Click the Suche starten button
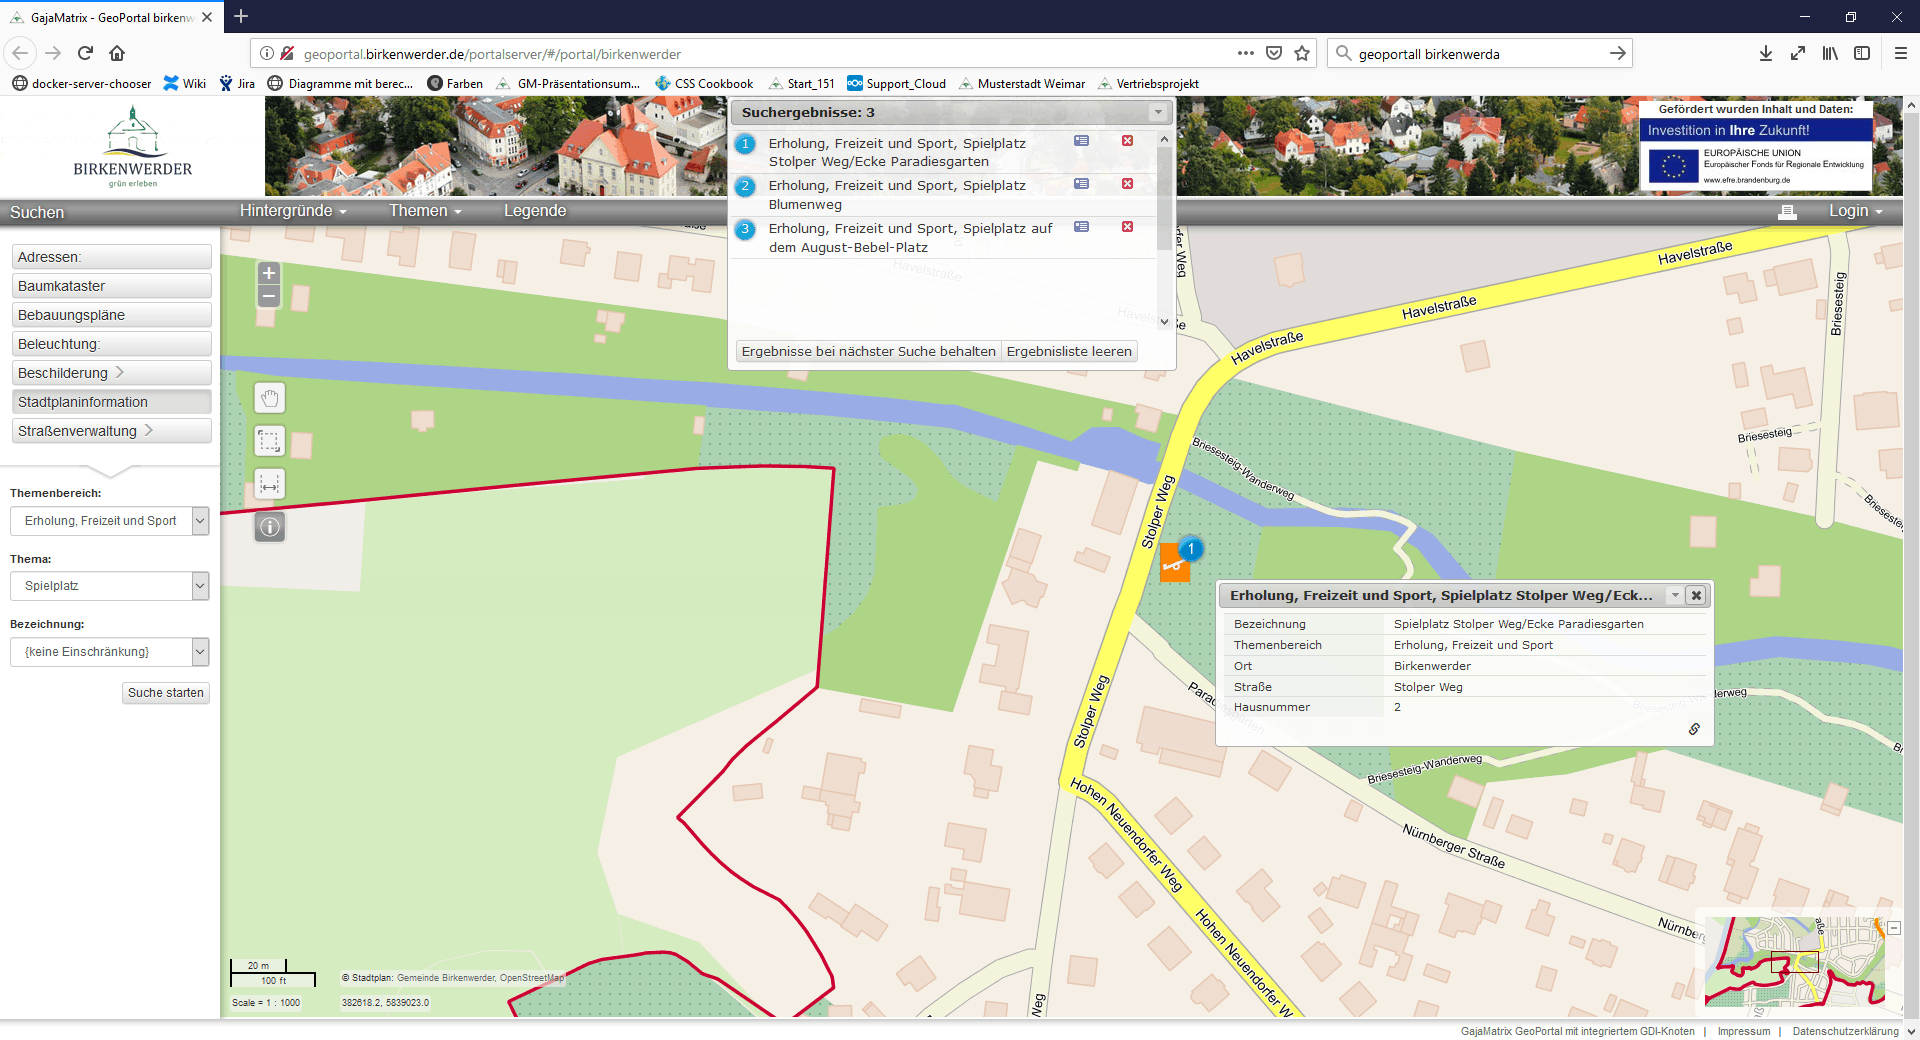The height and width of the screenshot is (1040, 1920). pos(165,693)
